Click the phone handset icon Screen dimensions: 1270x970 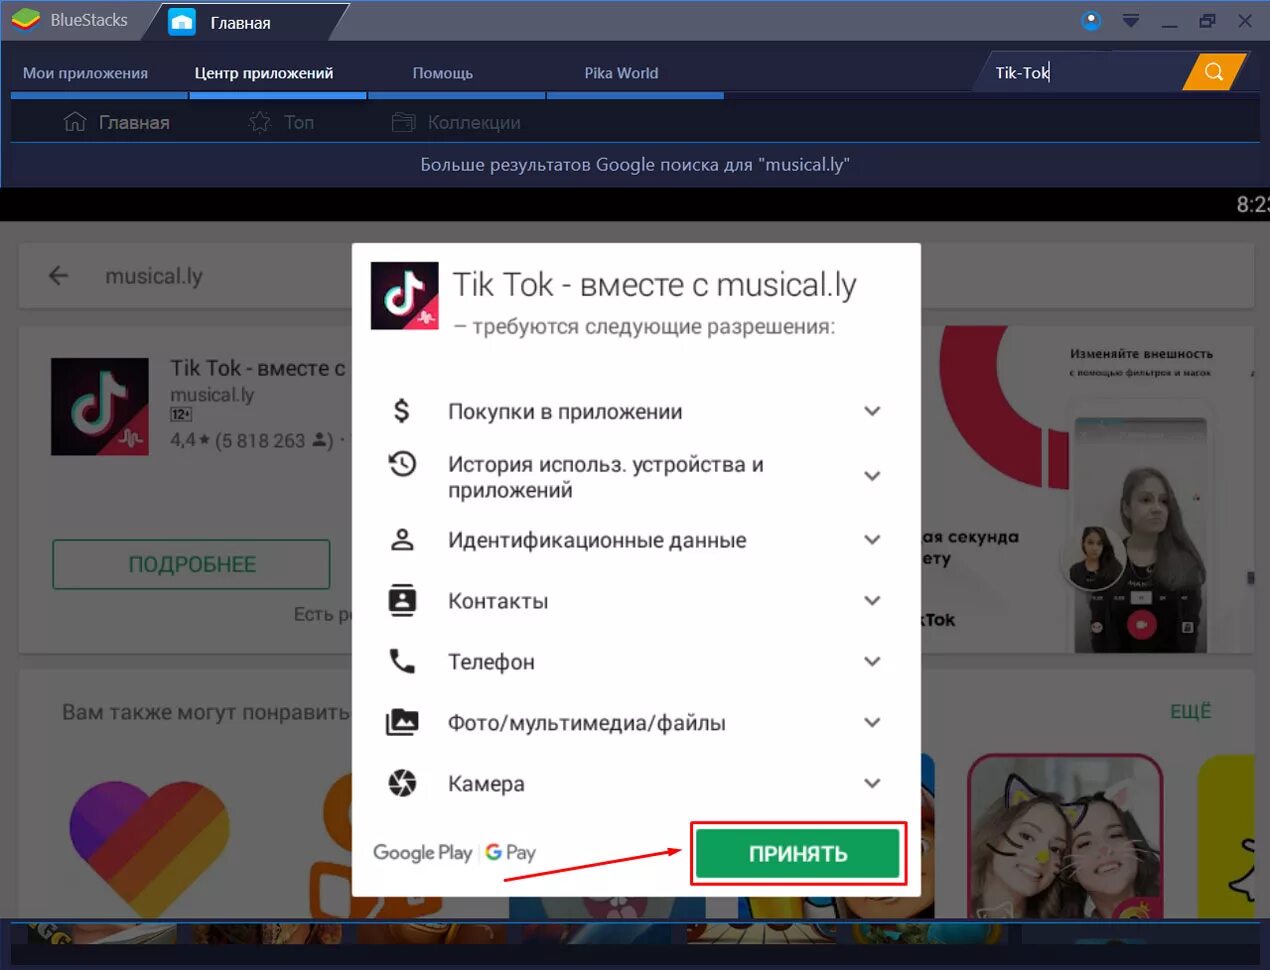point(402,661)
